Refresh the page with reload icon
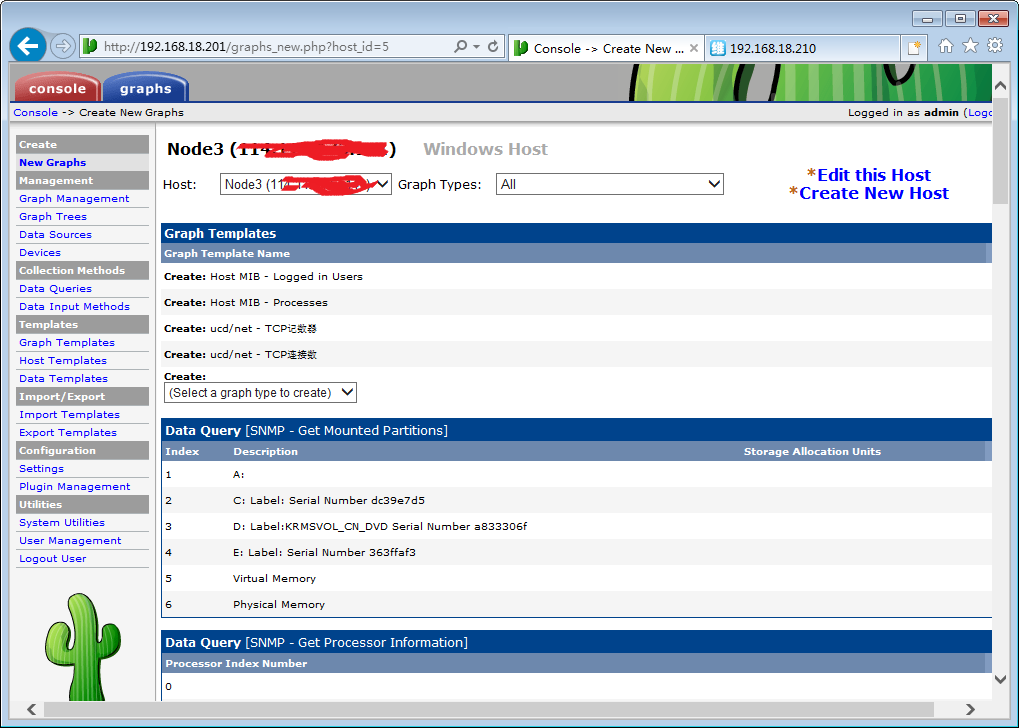Viewport: 1019px width, 728px height. pyautogui.click(x=493, y=46)
